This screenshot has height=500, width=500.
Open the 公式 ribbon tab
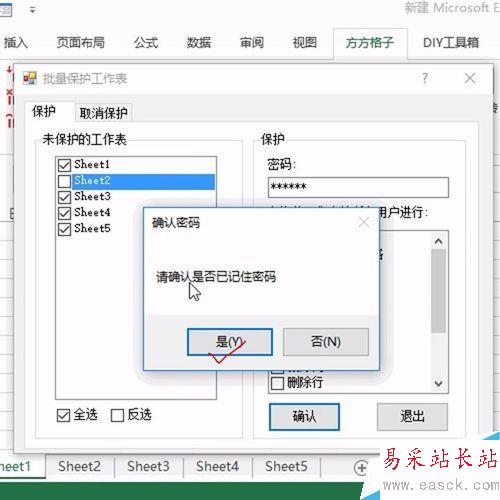146,43
